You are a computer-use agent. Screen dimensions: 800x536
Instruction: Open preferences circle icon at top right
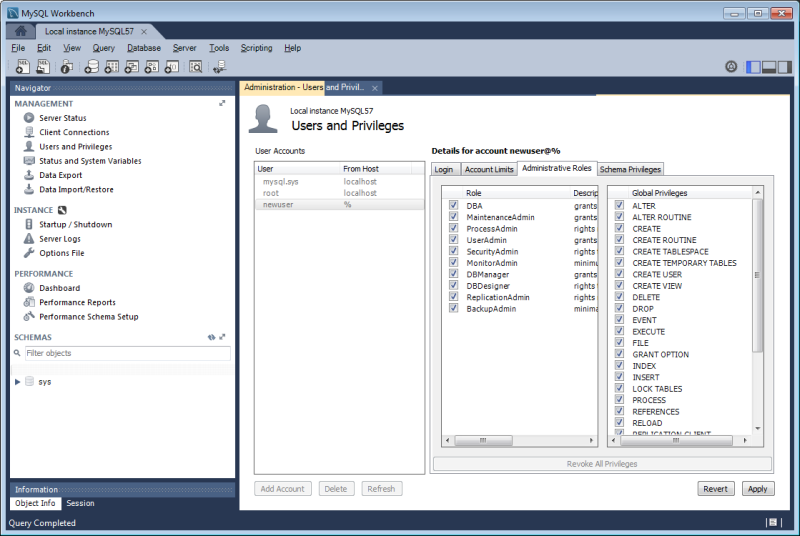pyautogui.click(x=731, y=66)
